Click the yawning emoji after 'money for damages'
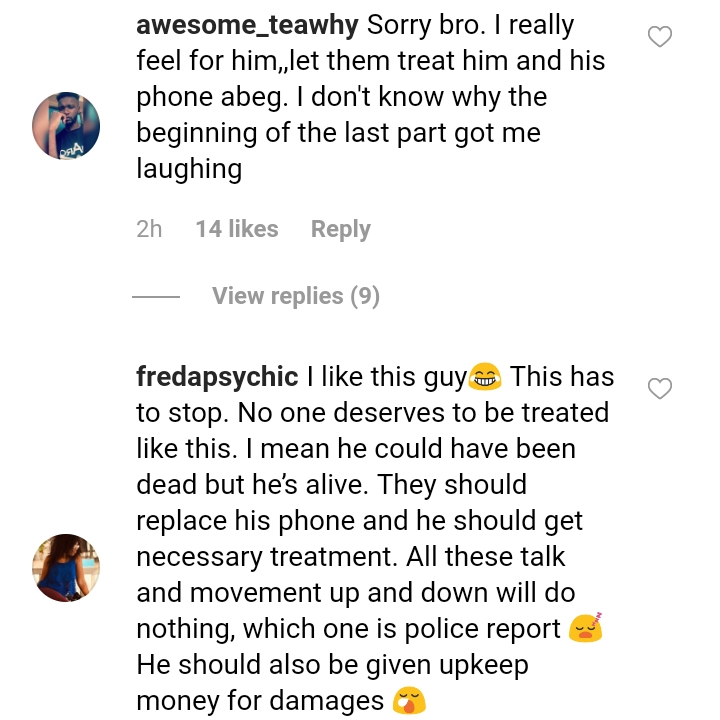This screenshot has height=720, width=720. [409, 701]
